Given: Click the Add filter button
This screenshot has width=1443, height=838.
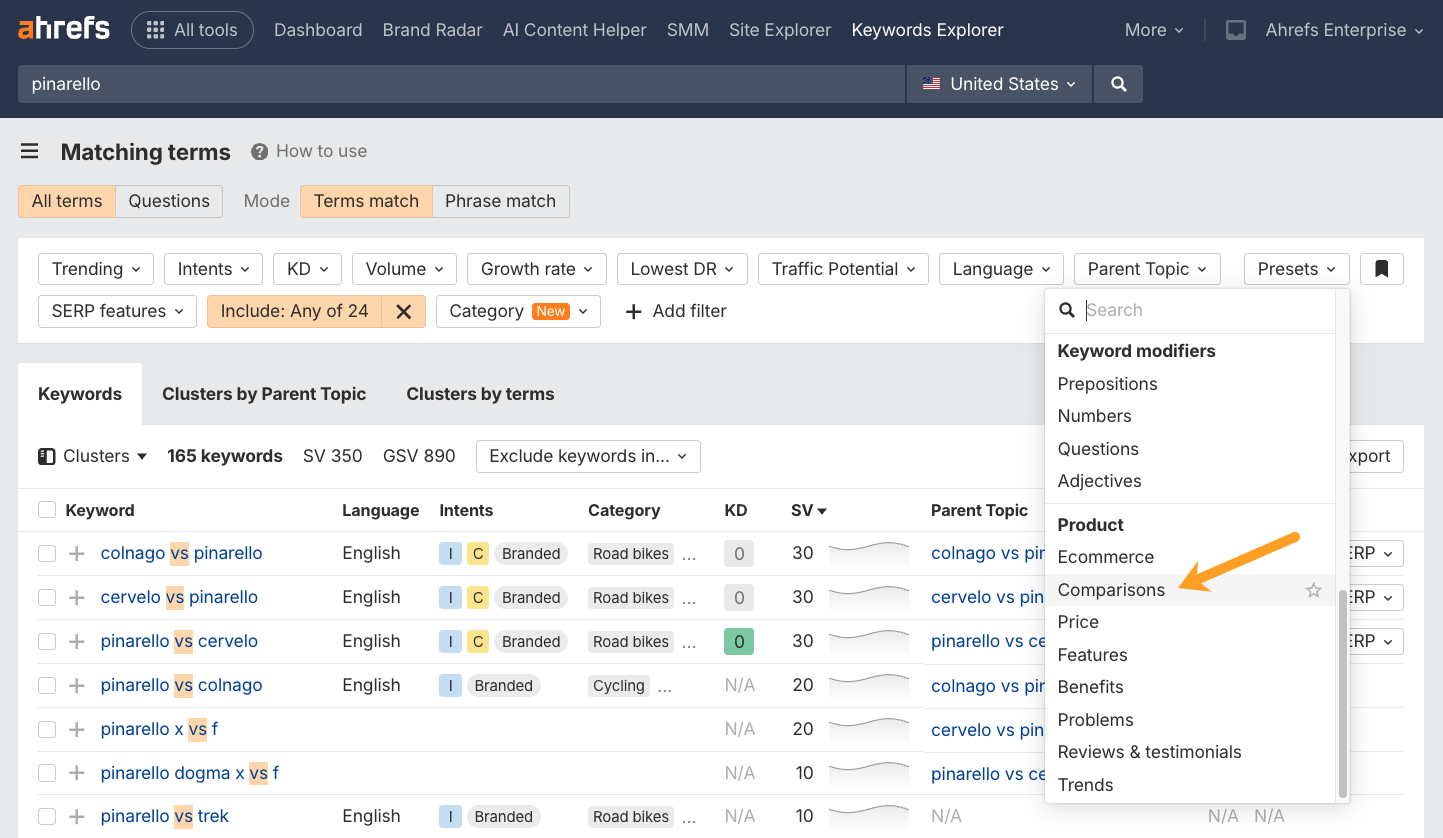Looking at the screenshot, I should [675, 311].
